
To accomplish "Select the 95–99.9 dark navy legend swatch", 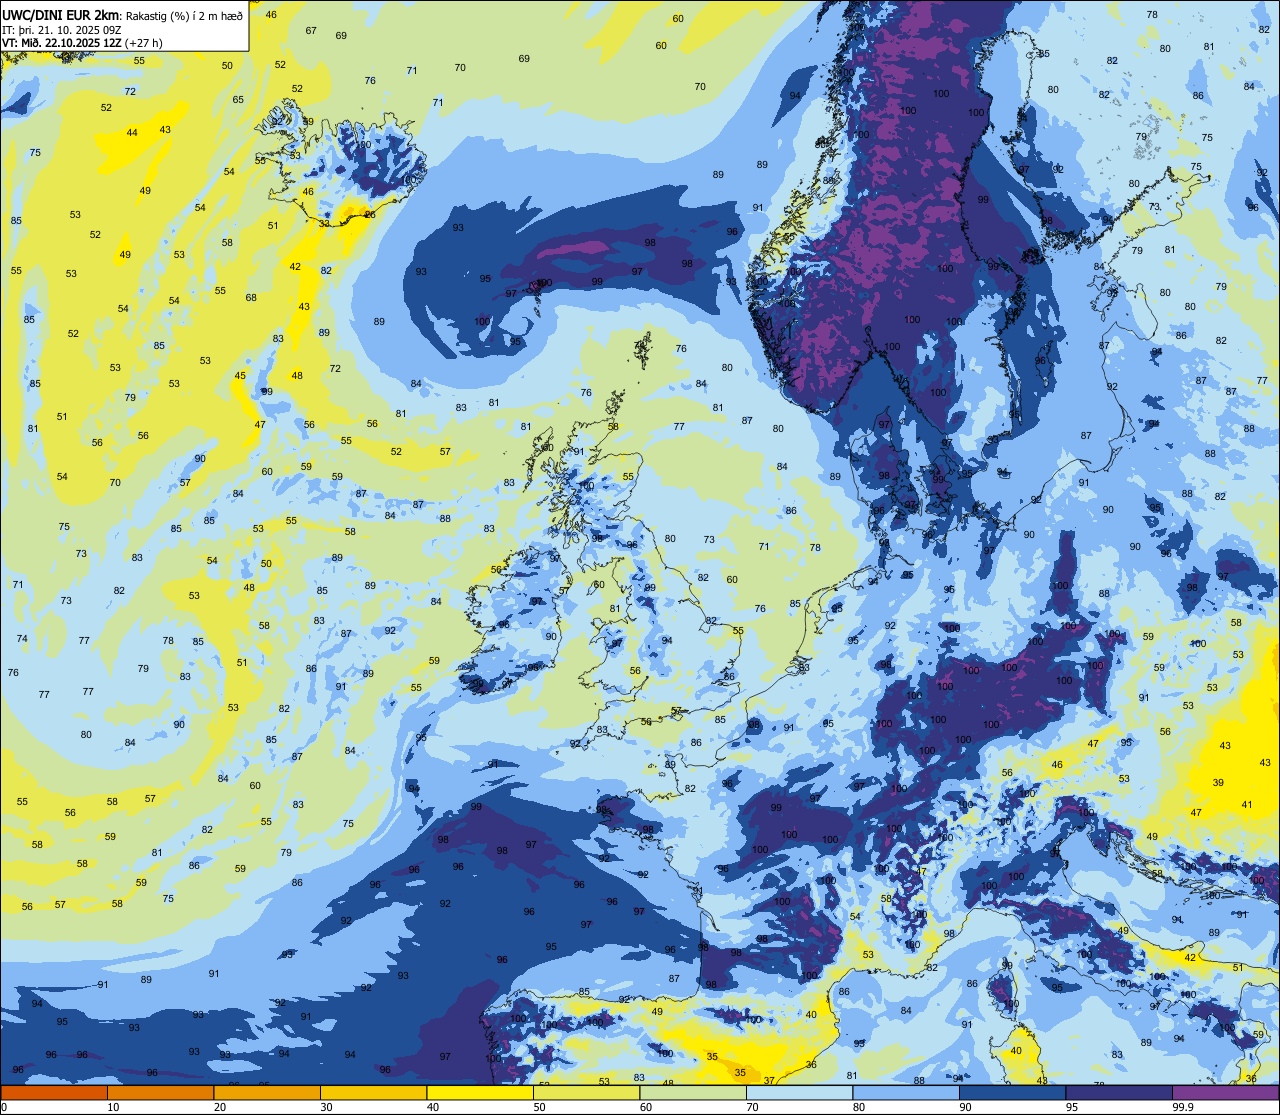I will click(1119, 1092).
